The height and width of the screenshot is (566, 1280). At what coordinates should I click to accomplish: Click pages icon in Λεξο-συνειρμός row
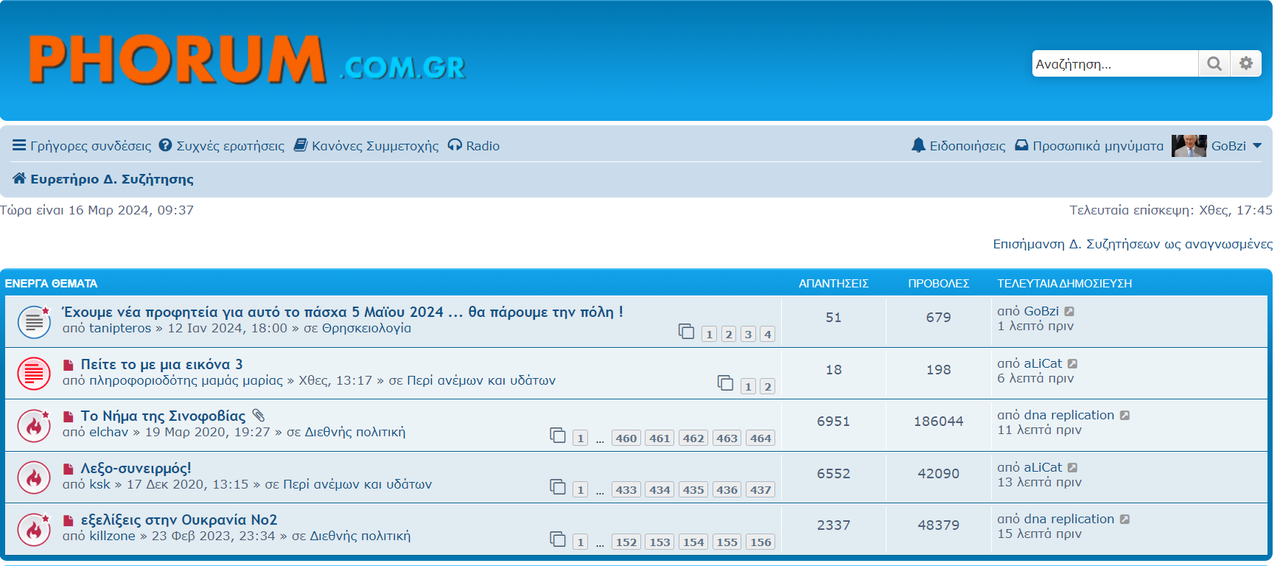558,487
